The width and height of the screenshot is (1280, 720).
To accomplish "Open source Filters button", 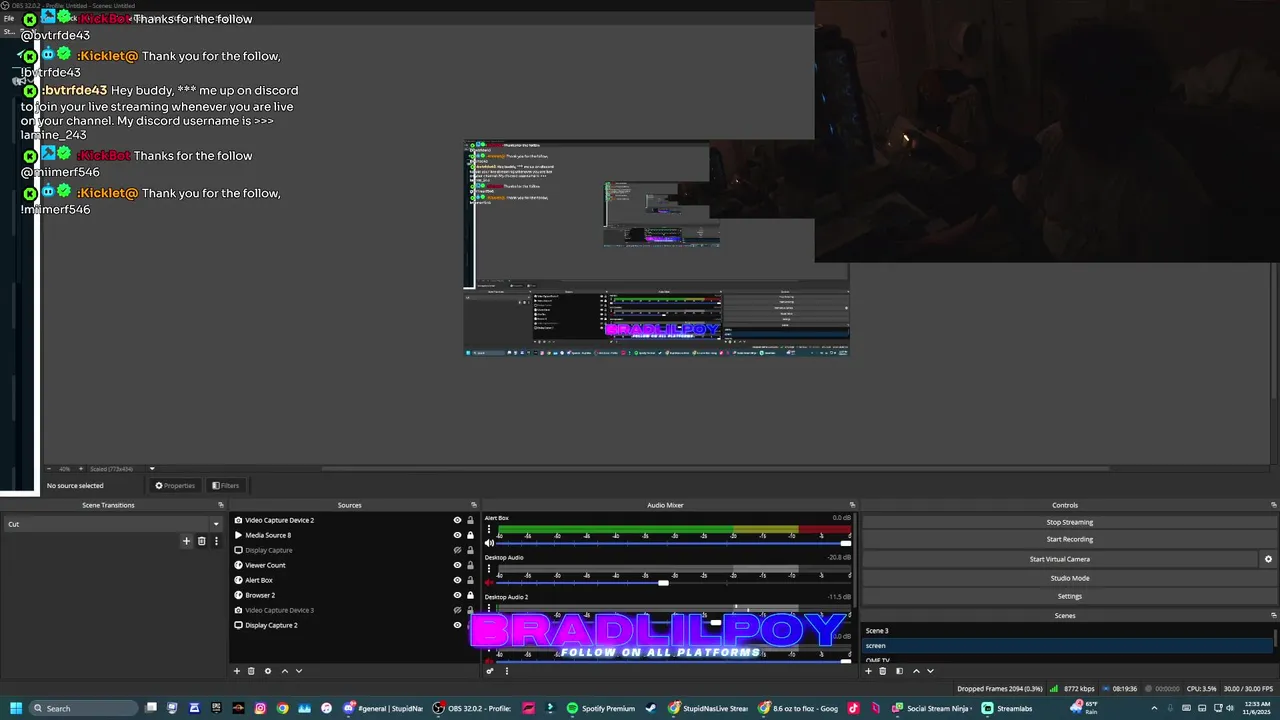I will click(x=225, y=486).
